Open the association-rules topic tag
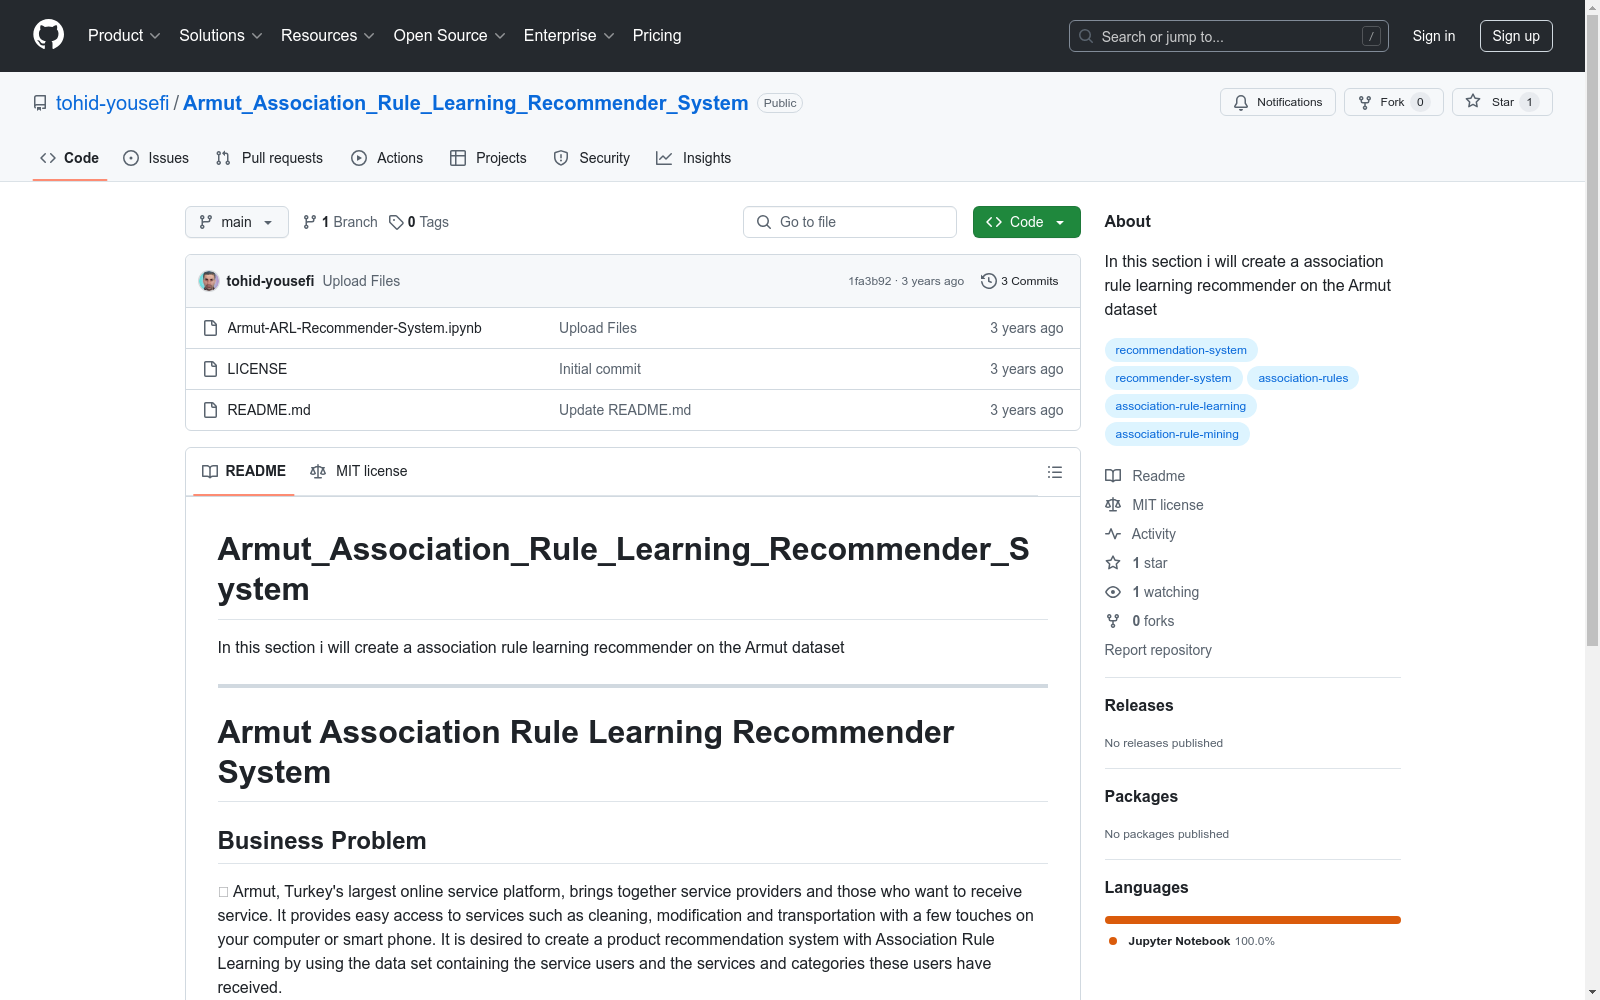The image size is (1600, 1000). click(1303, 378)
